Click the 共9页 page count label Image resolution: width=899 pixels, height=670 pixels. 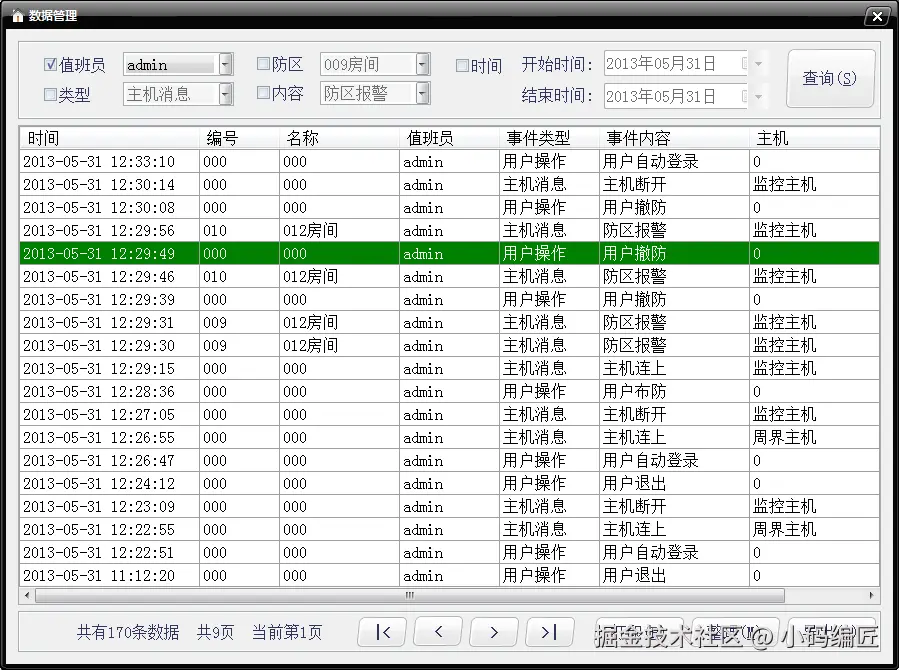216,632
